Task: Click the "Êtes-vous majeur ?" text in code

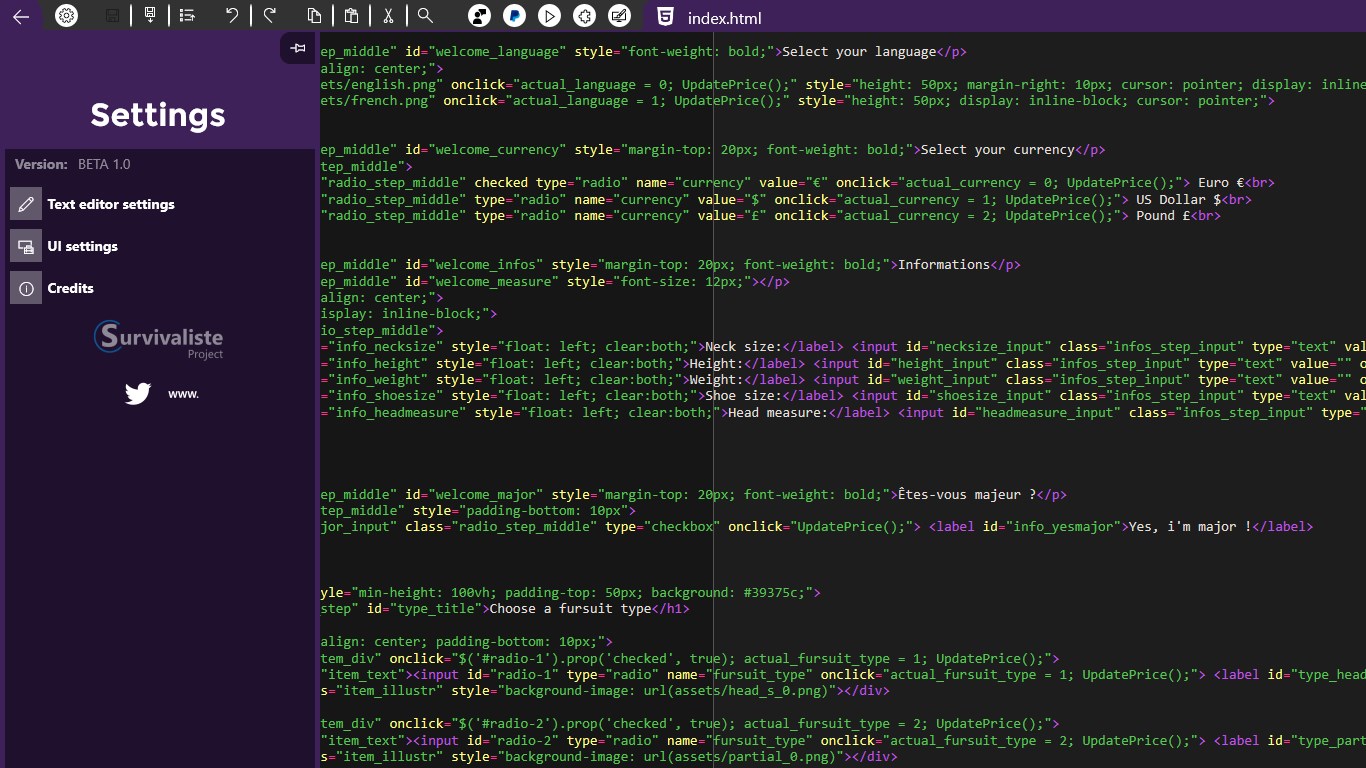Action: click(966, 495)
